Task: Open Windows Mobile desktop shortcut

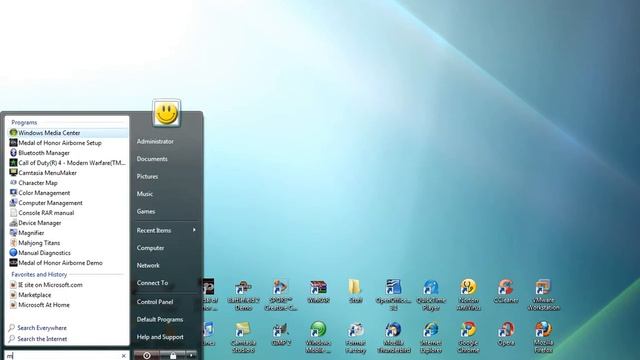Action: tap(318, 337)
